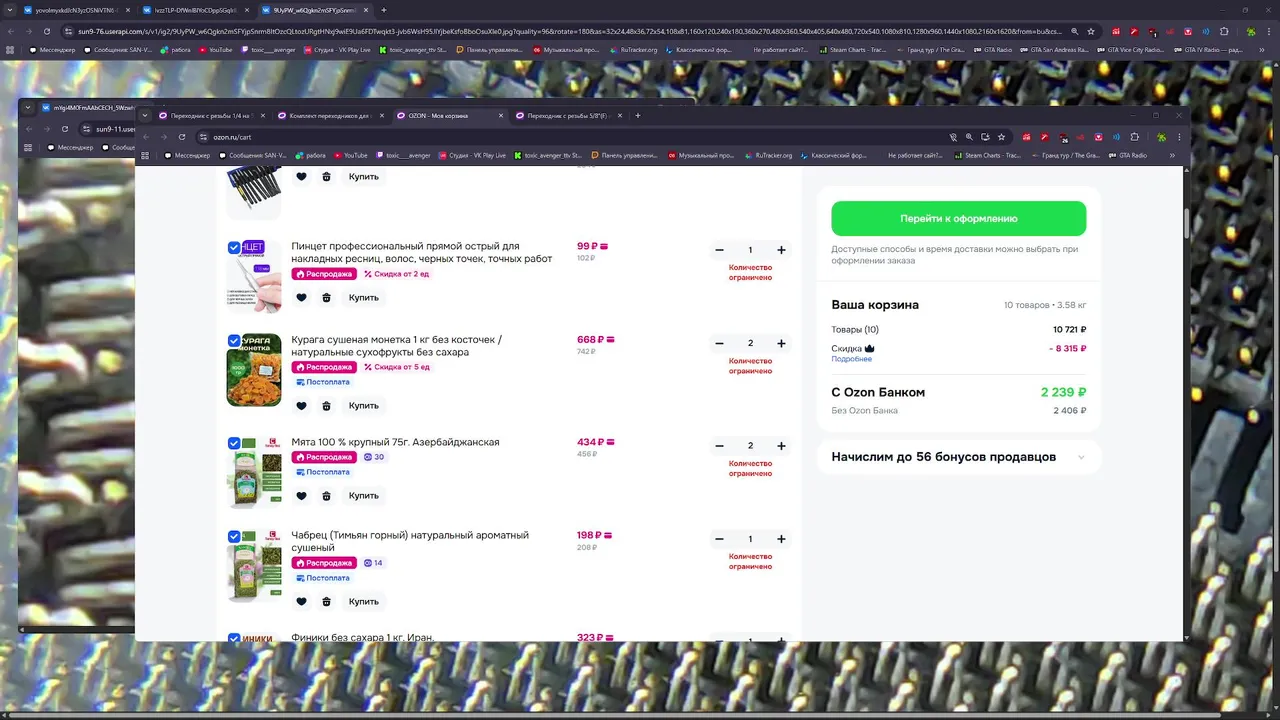The height and width of the screenshot is (720, 1280).
Task: Switch to second outer browser tab lvzz7LP
Action: tap(195, 10)
